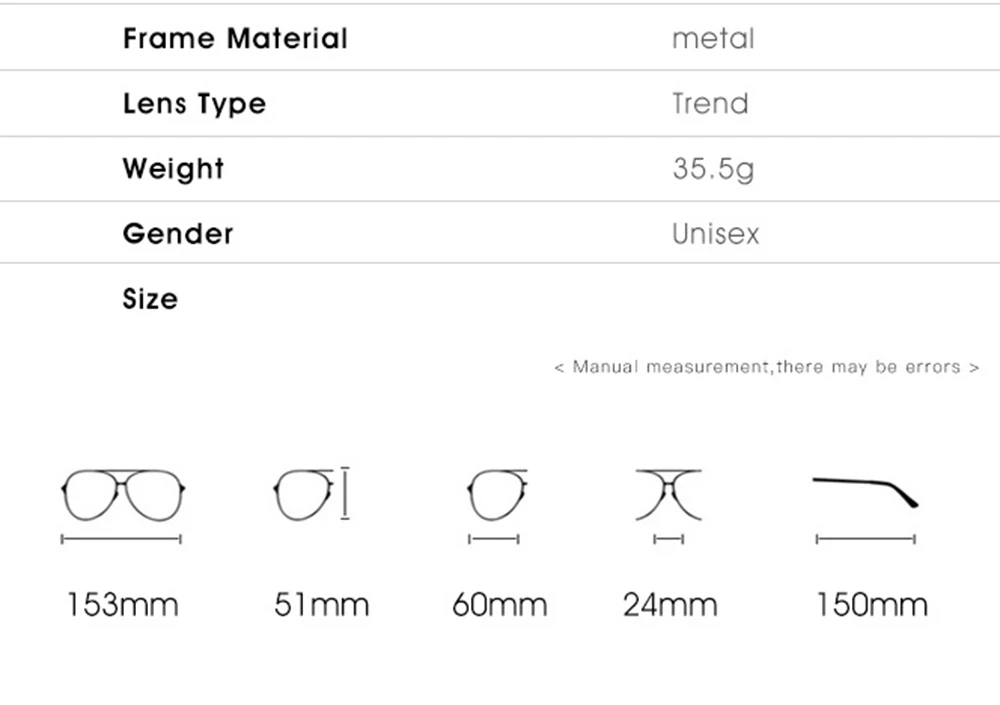The width and height of the screenshot is (1000, 705).
Task: Click the temple arm length icon
Action: [866, 490]
